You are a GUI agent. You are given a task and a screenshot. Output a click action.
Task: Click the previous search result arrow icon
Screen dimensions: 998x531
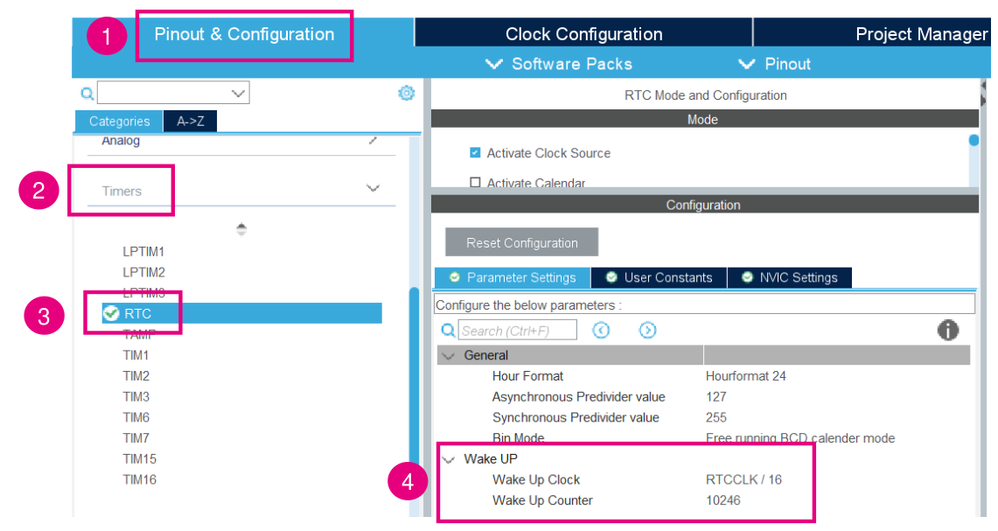tap(601, 330)
